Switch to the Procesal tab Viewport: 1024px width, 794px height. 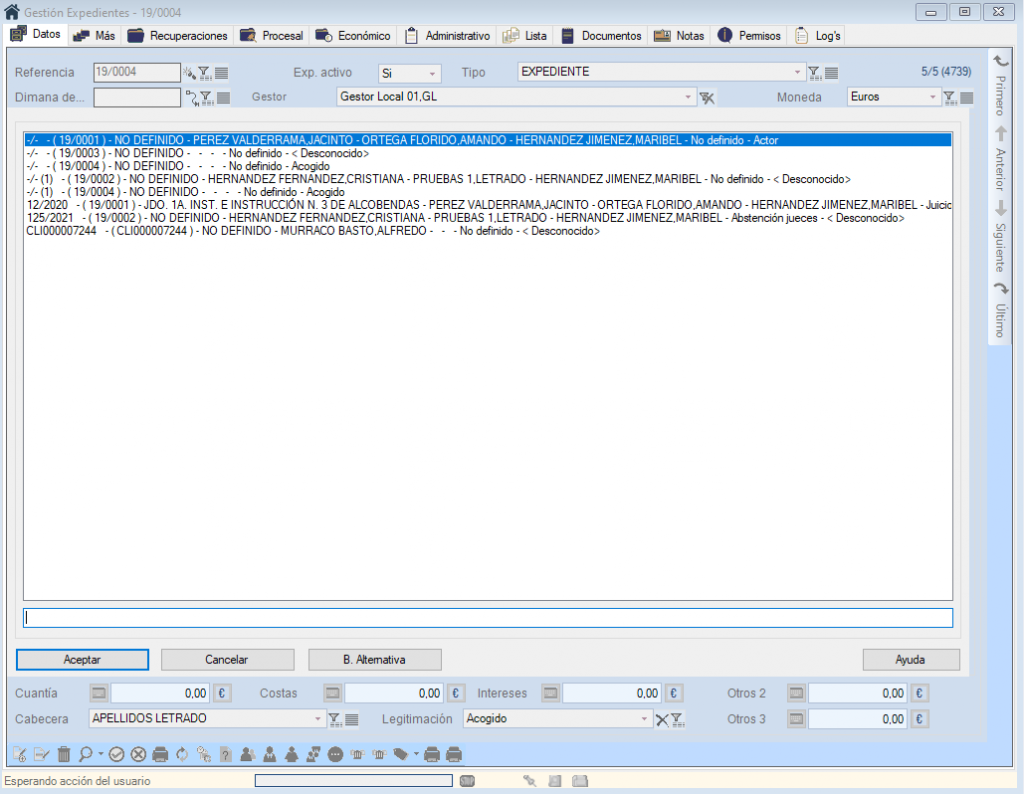coord(272,36)
